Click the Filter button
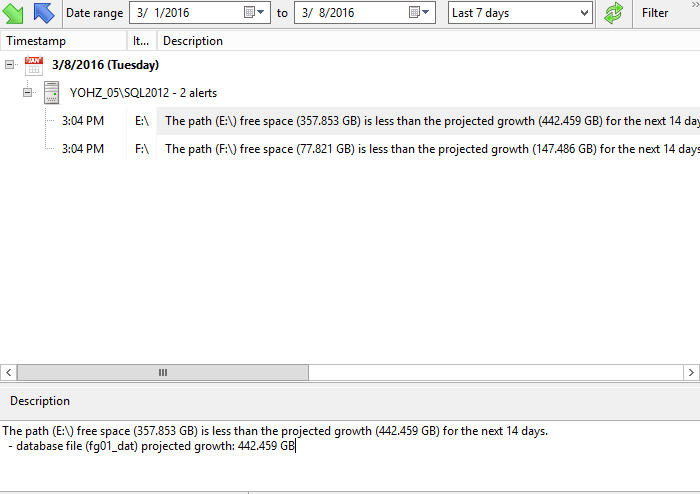 [655, 13]
